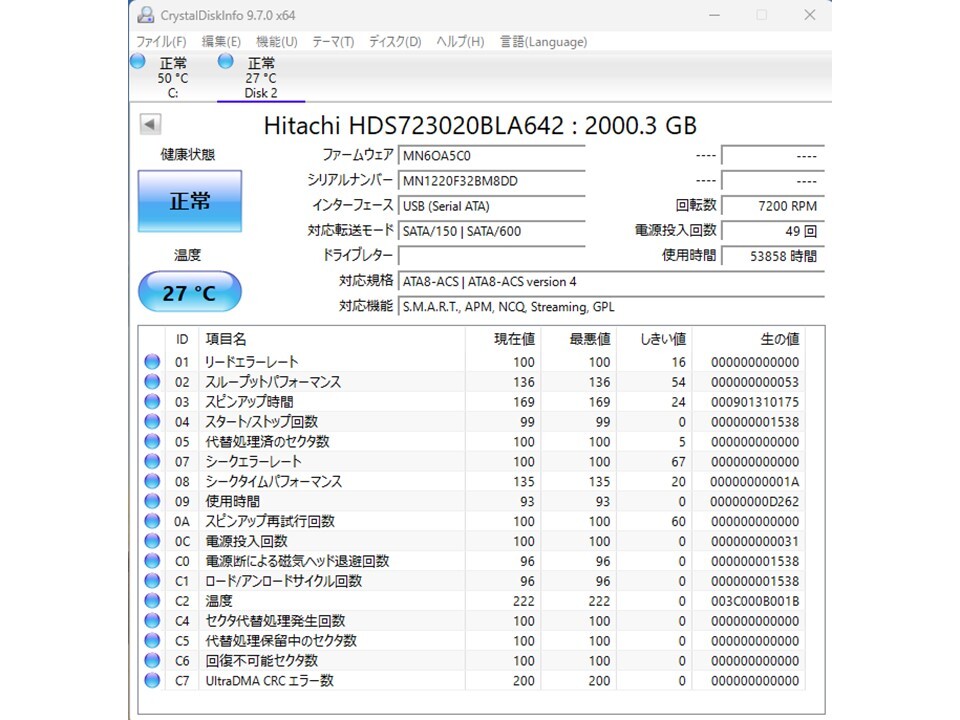Click status orb for C4 セクタ代替処理発生回数
This screenshot has width=960, height=720.
152,620
